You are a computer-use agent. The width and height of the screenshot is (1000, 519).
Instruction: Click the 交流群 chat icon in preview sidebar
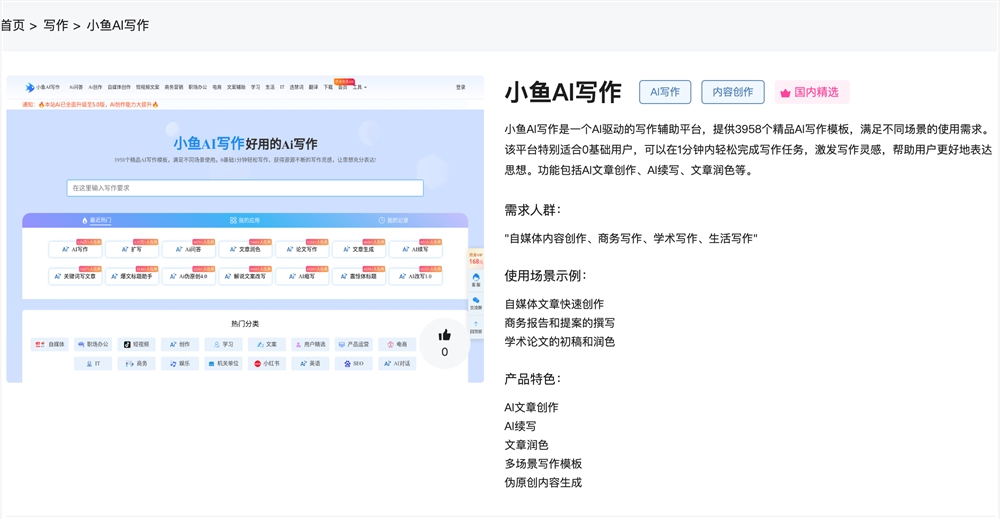tap(476, 300)
